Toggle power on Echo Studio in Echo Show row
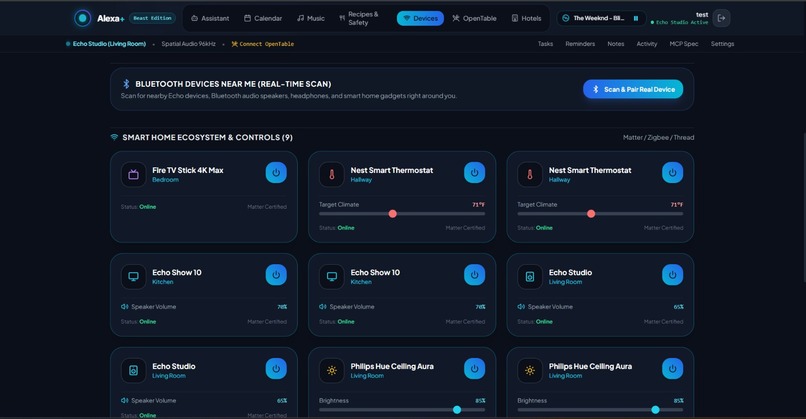The width and height of the screenshot is (806, 419). click(x=672, y=275)
